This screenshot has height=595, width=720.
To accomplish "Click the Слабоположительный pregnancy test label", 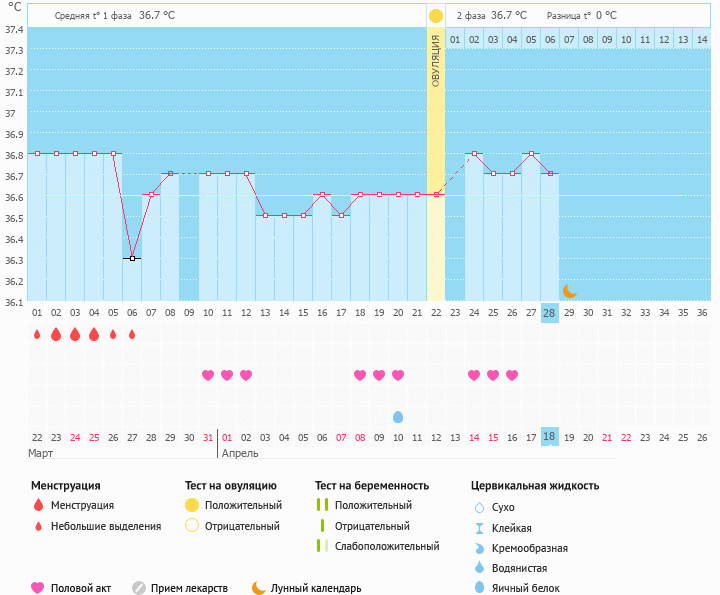I will 387,546.
